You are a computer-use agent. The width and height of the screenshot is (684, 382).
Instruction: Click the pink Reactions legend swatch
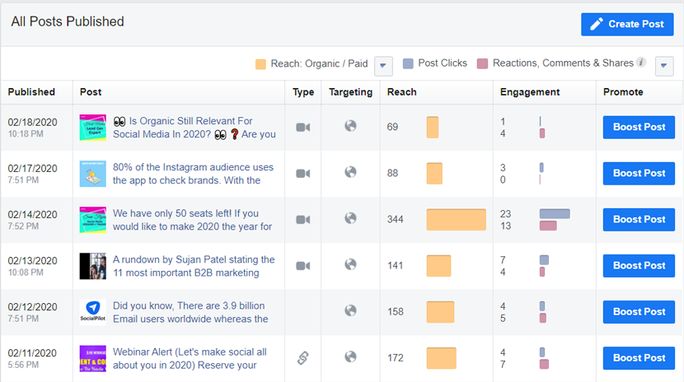pos(482,64)
